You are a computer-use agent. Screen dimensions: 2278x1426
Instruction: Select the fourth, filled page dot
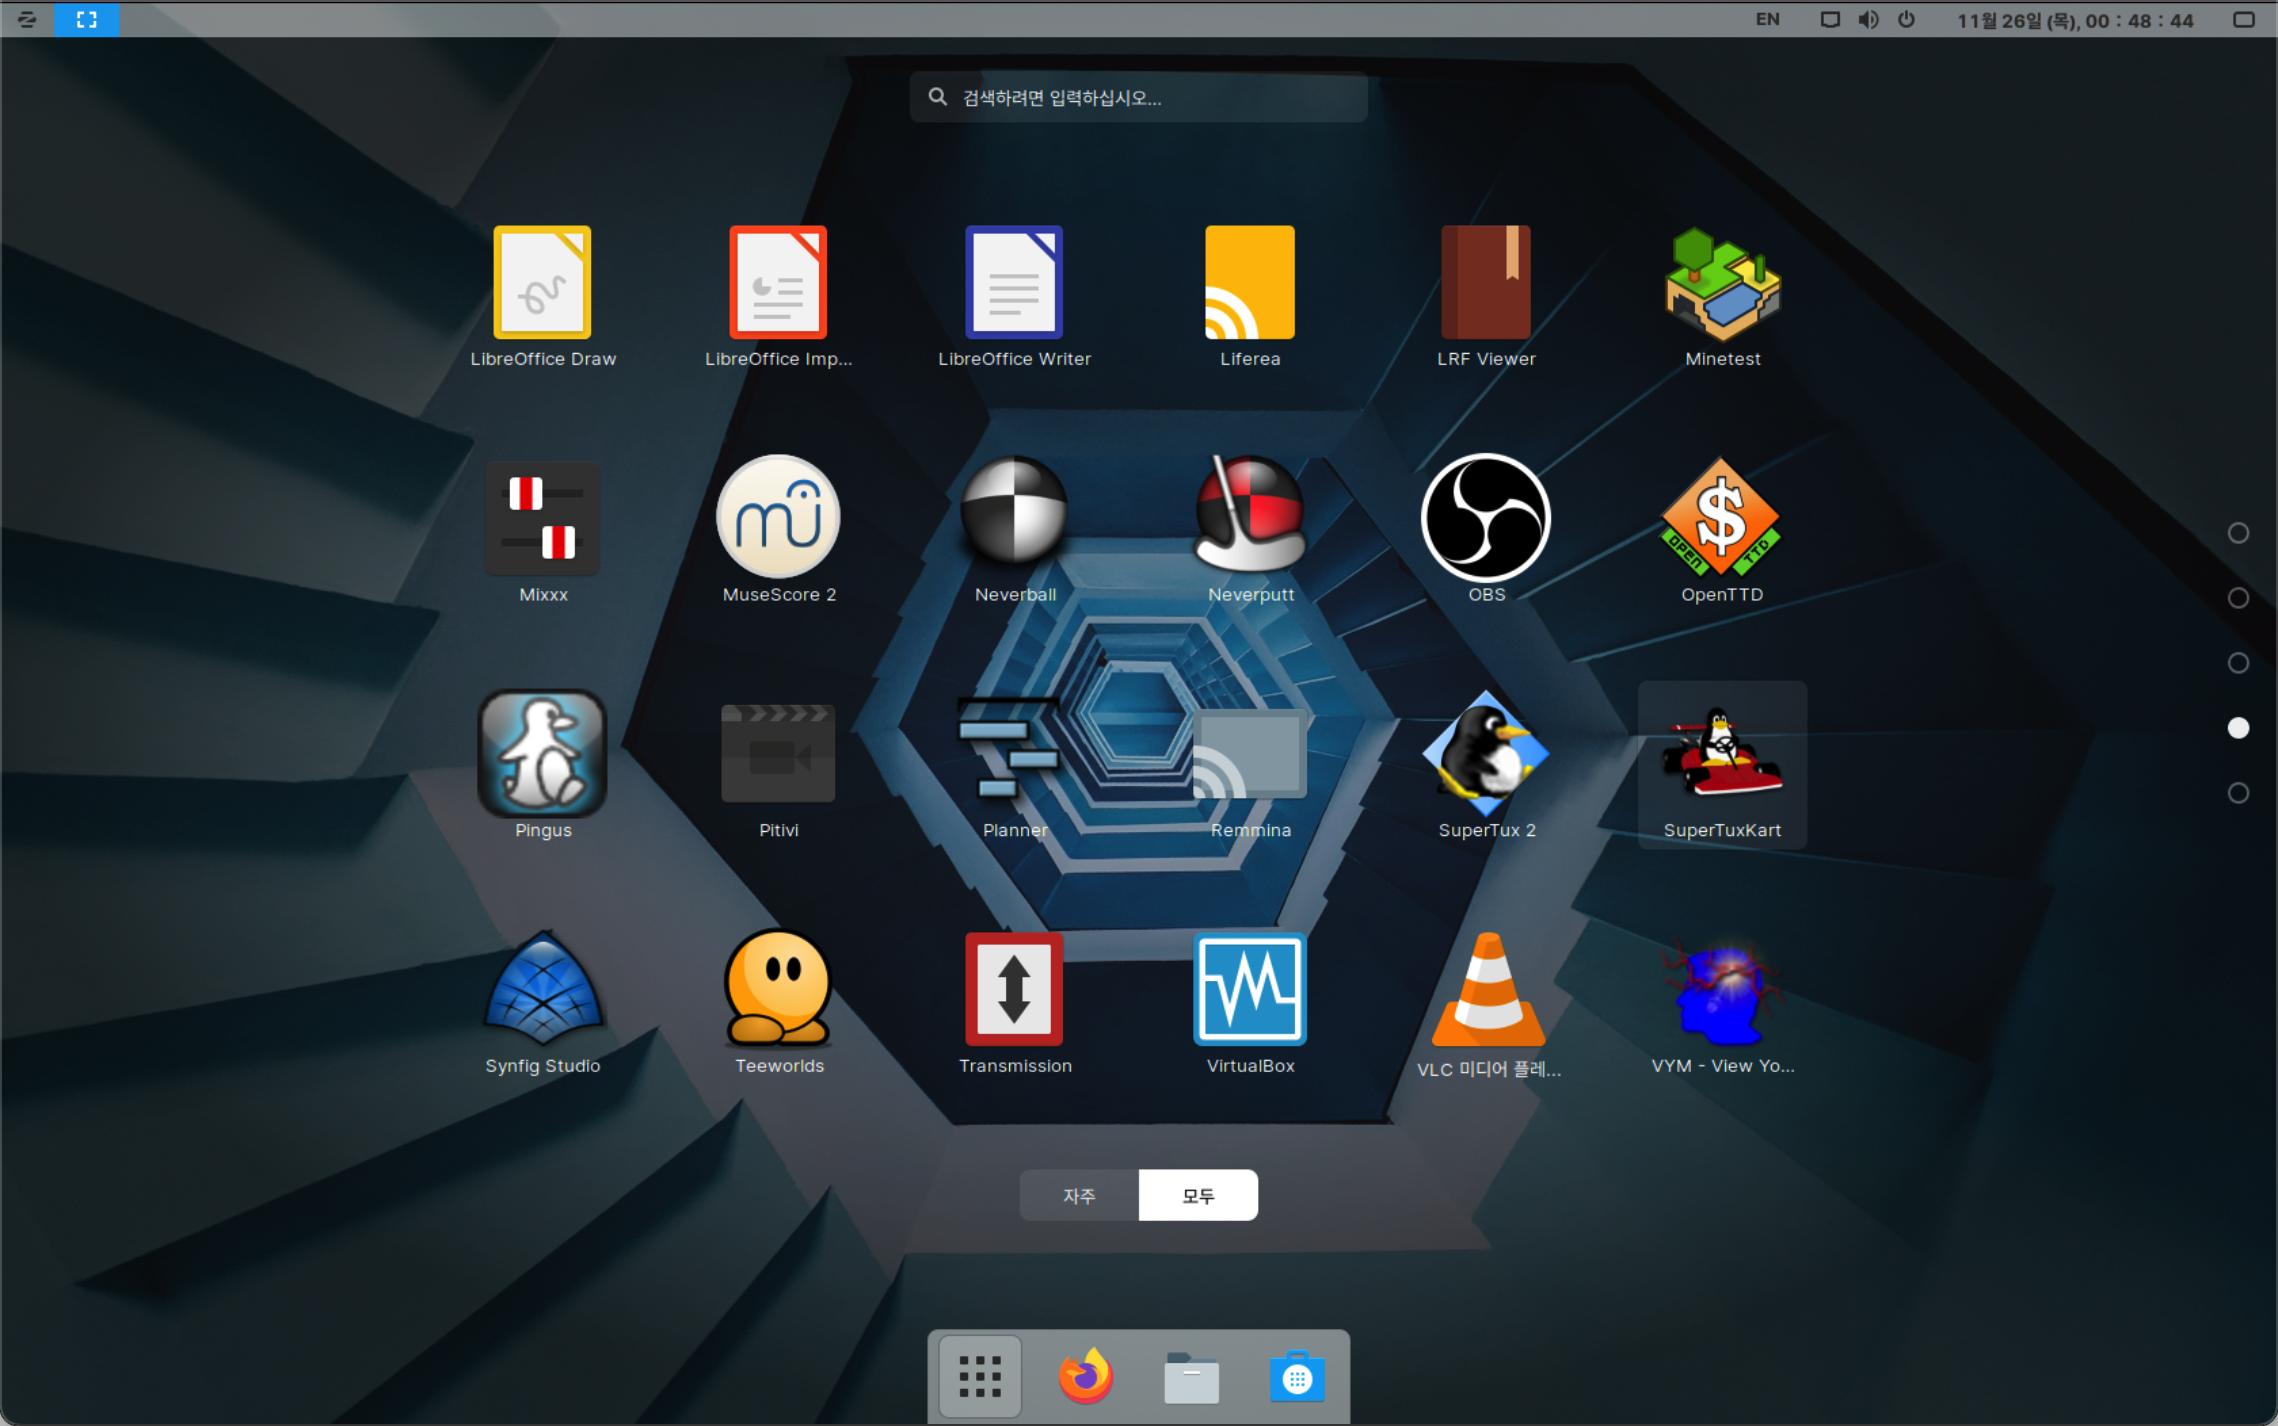click(2238, 728)
